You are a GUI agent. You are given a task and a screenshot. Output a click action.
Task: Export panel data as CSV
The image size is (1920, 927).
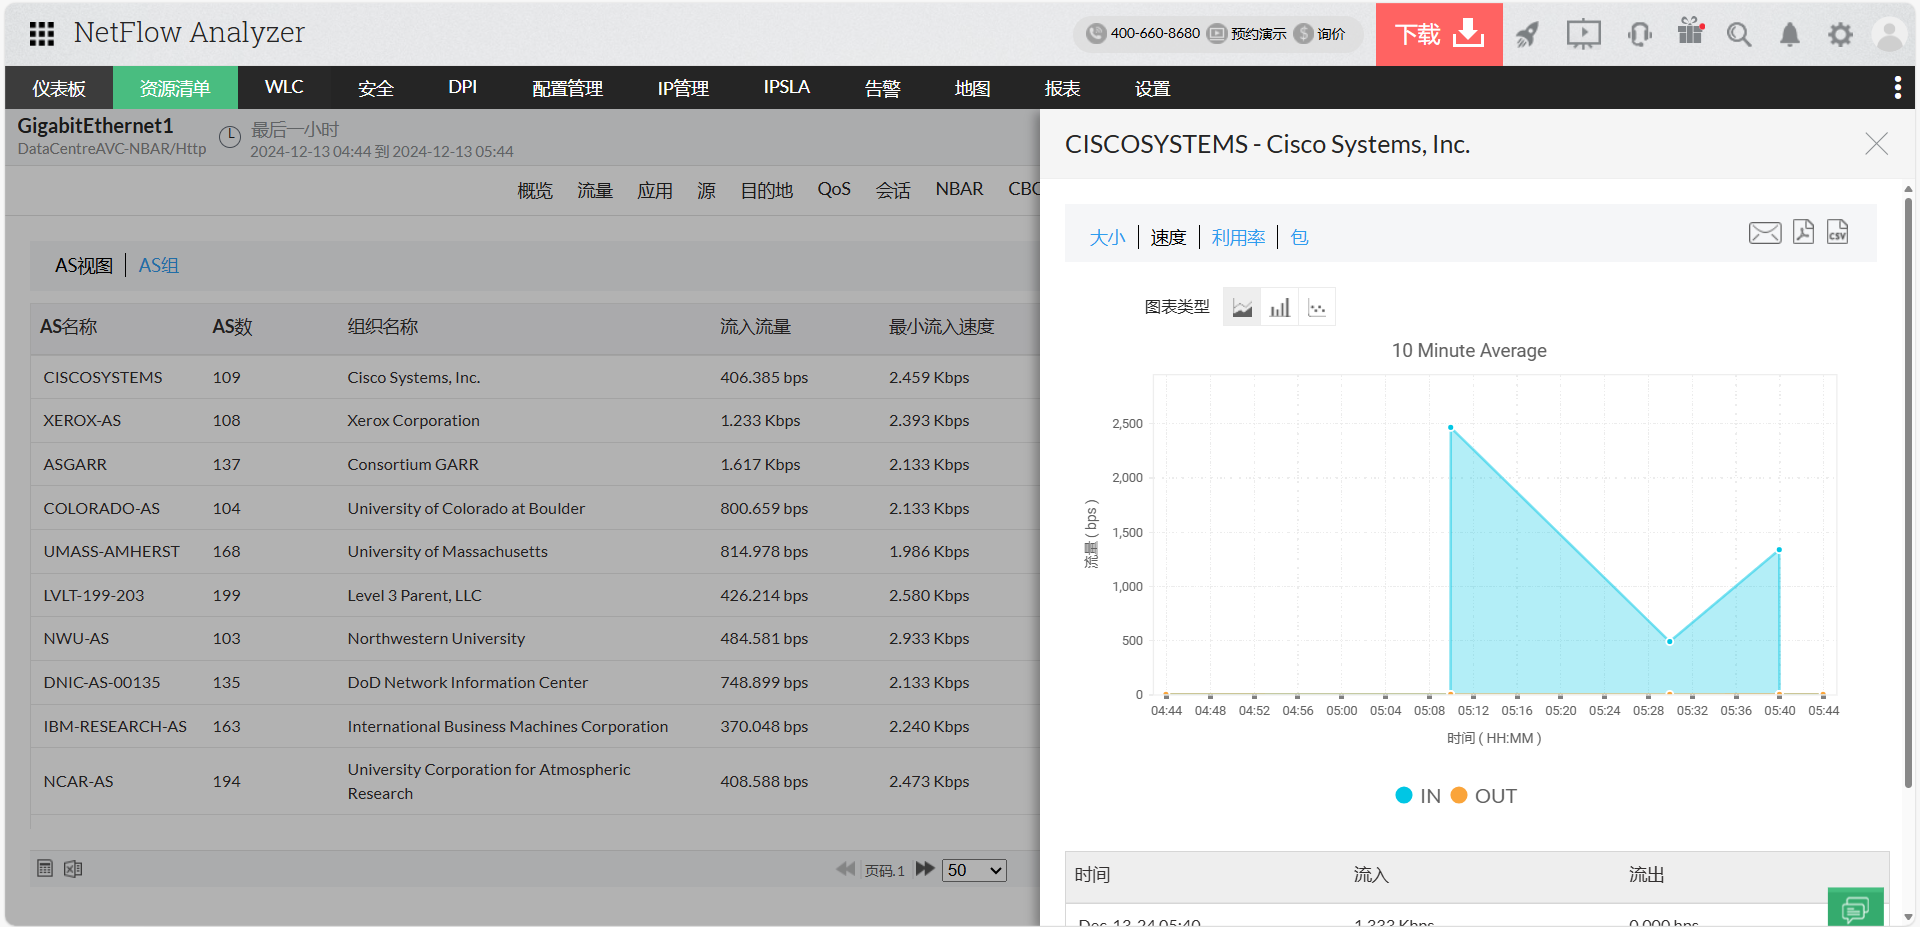[1837, 232]
